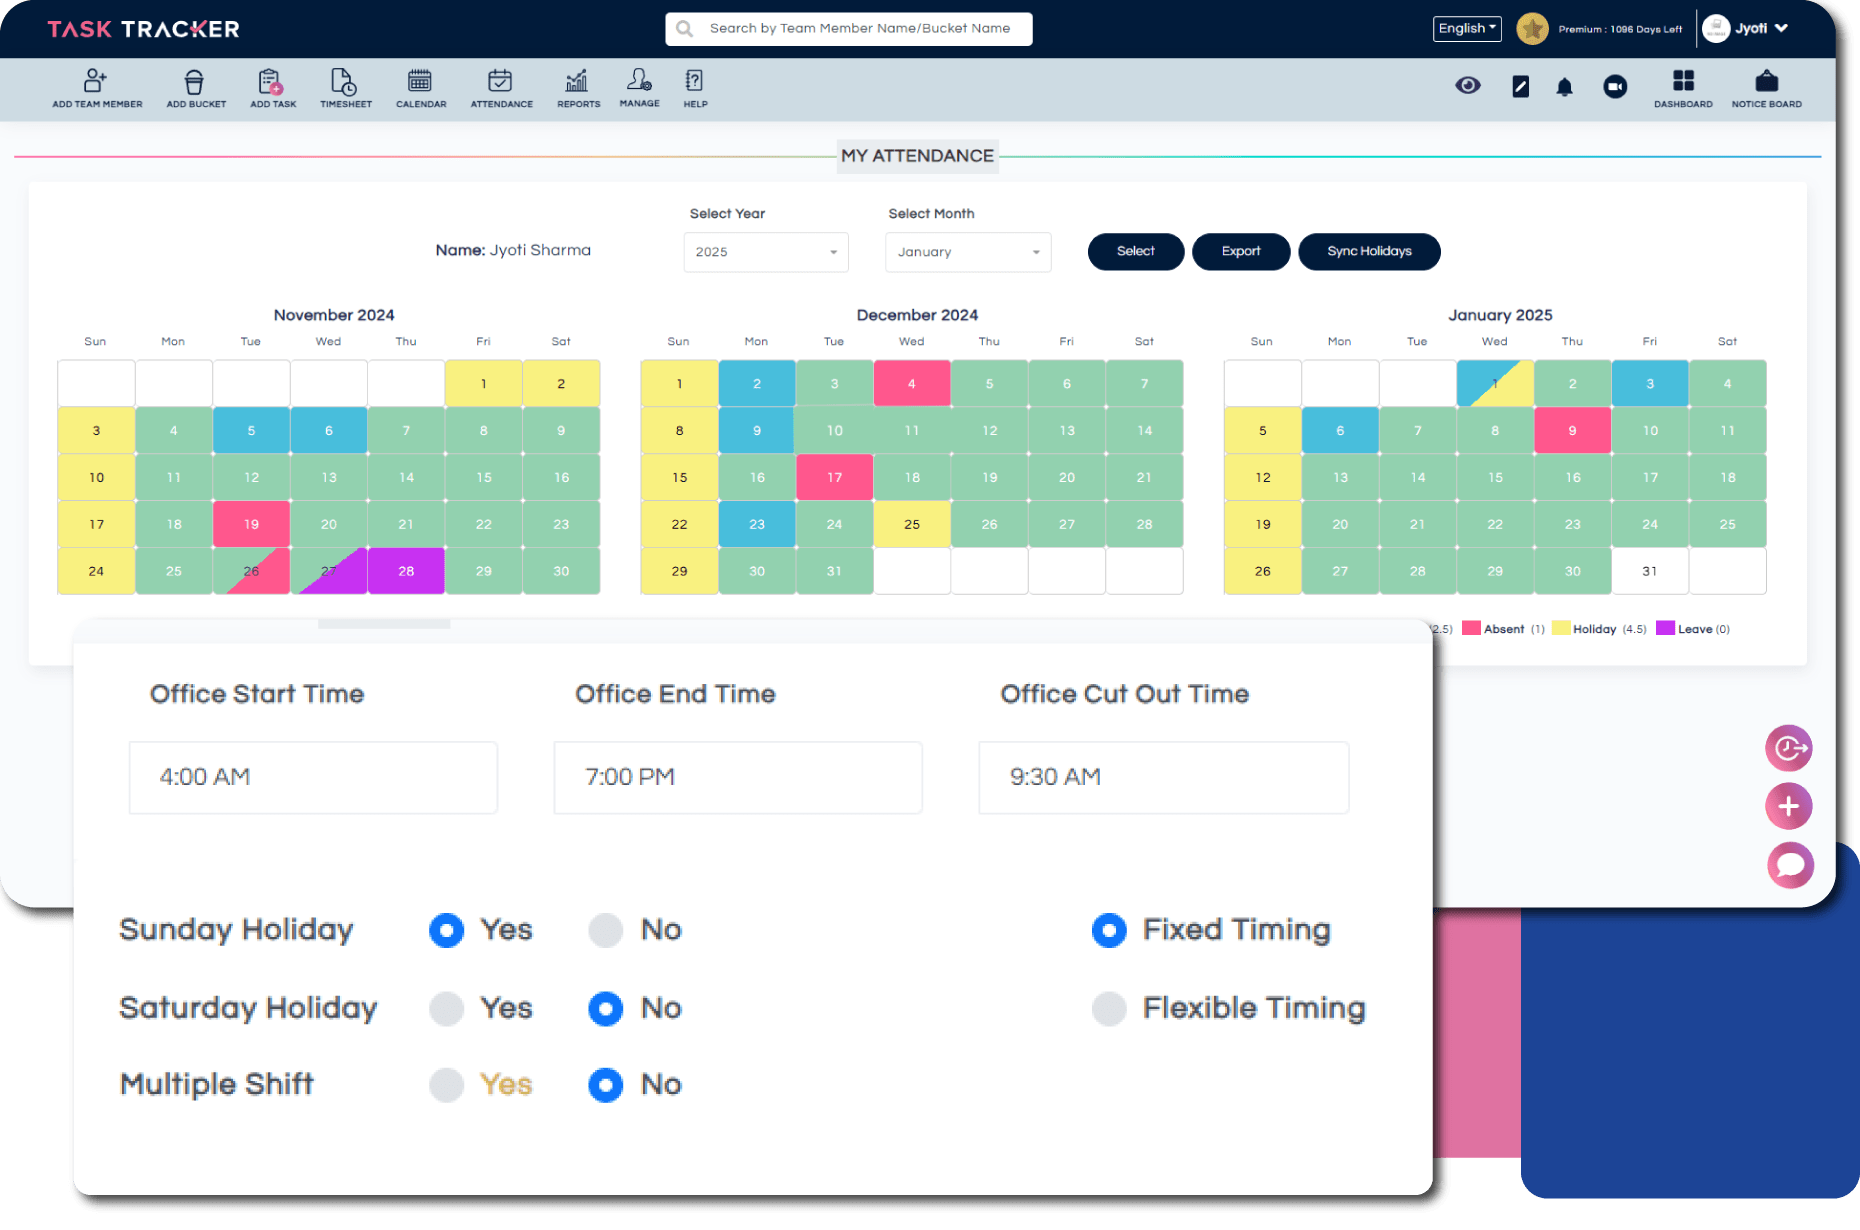Viewport: 1860px width, 1230px height.
Task: Open the video camera meeting icon
Action: (x=1614, y=87)
